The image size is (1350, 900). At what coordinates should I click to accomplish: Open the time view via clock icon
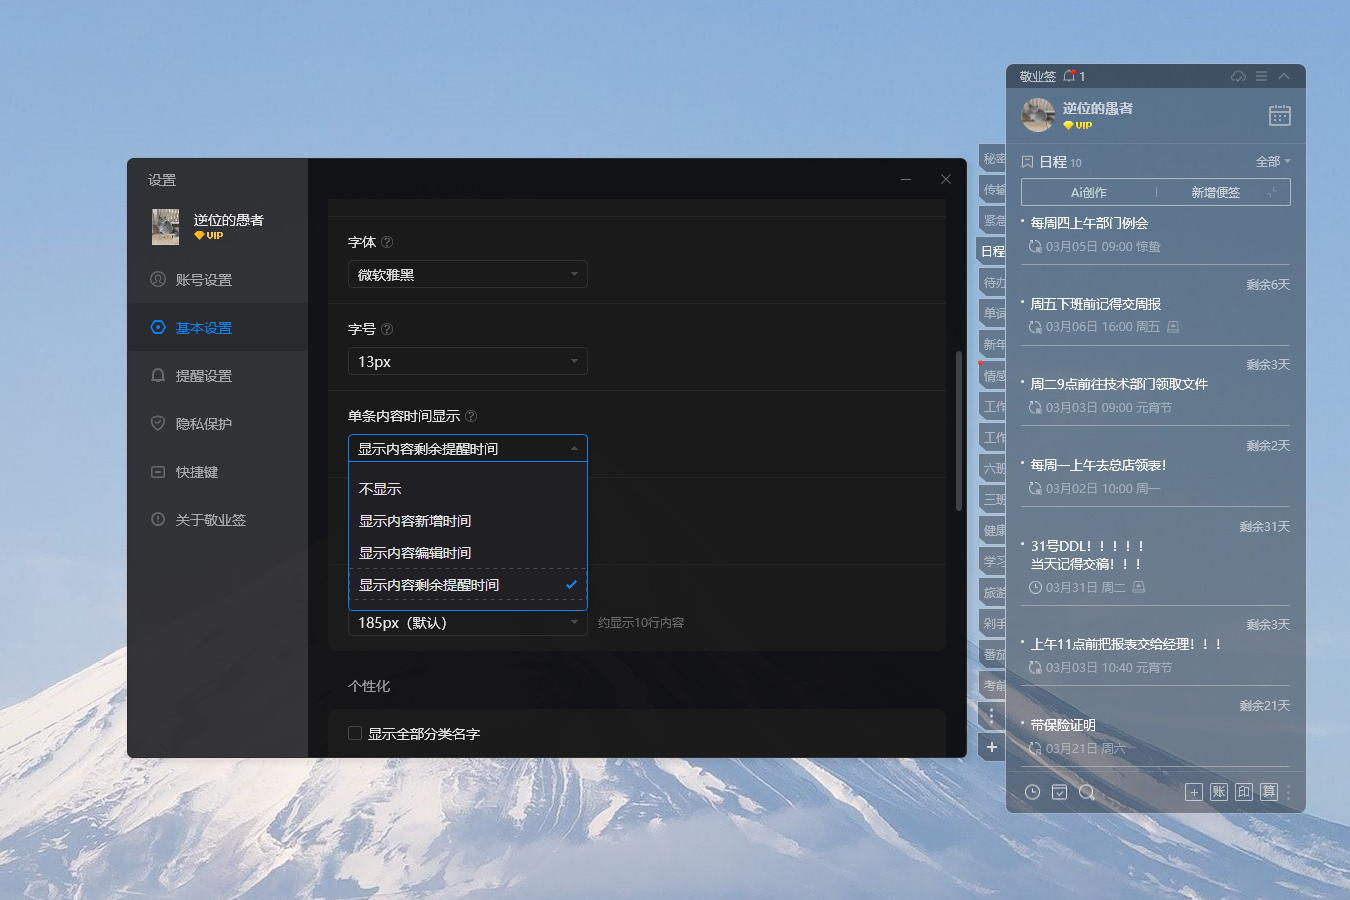(1031, 791)
